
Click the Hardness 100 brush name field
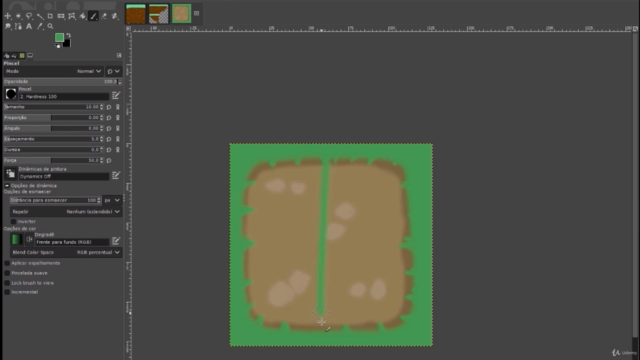click(x=64, y=97)
